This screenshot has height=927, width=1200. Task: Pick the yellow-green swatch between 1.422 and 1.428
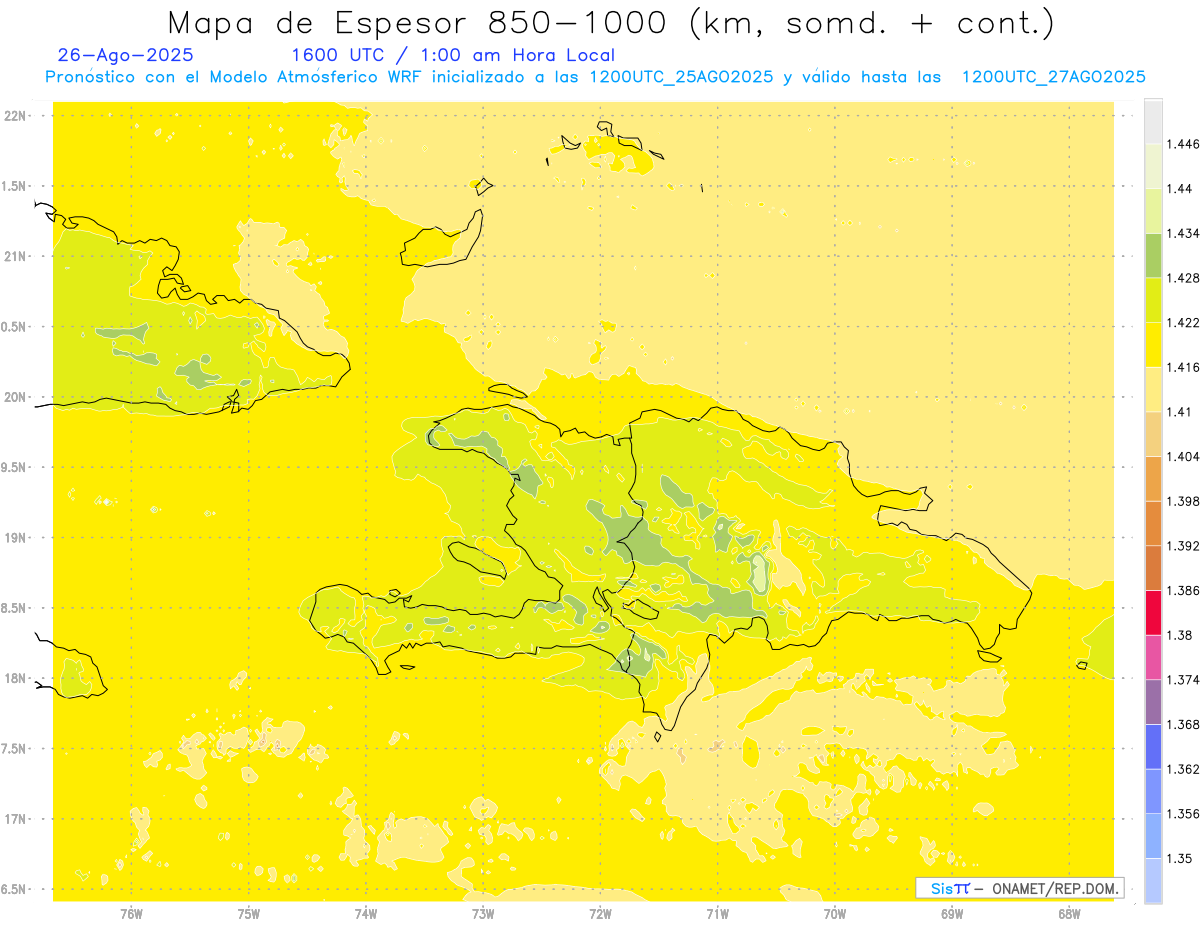(x=1153, y=300)
